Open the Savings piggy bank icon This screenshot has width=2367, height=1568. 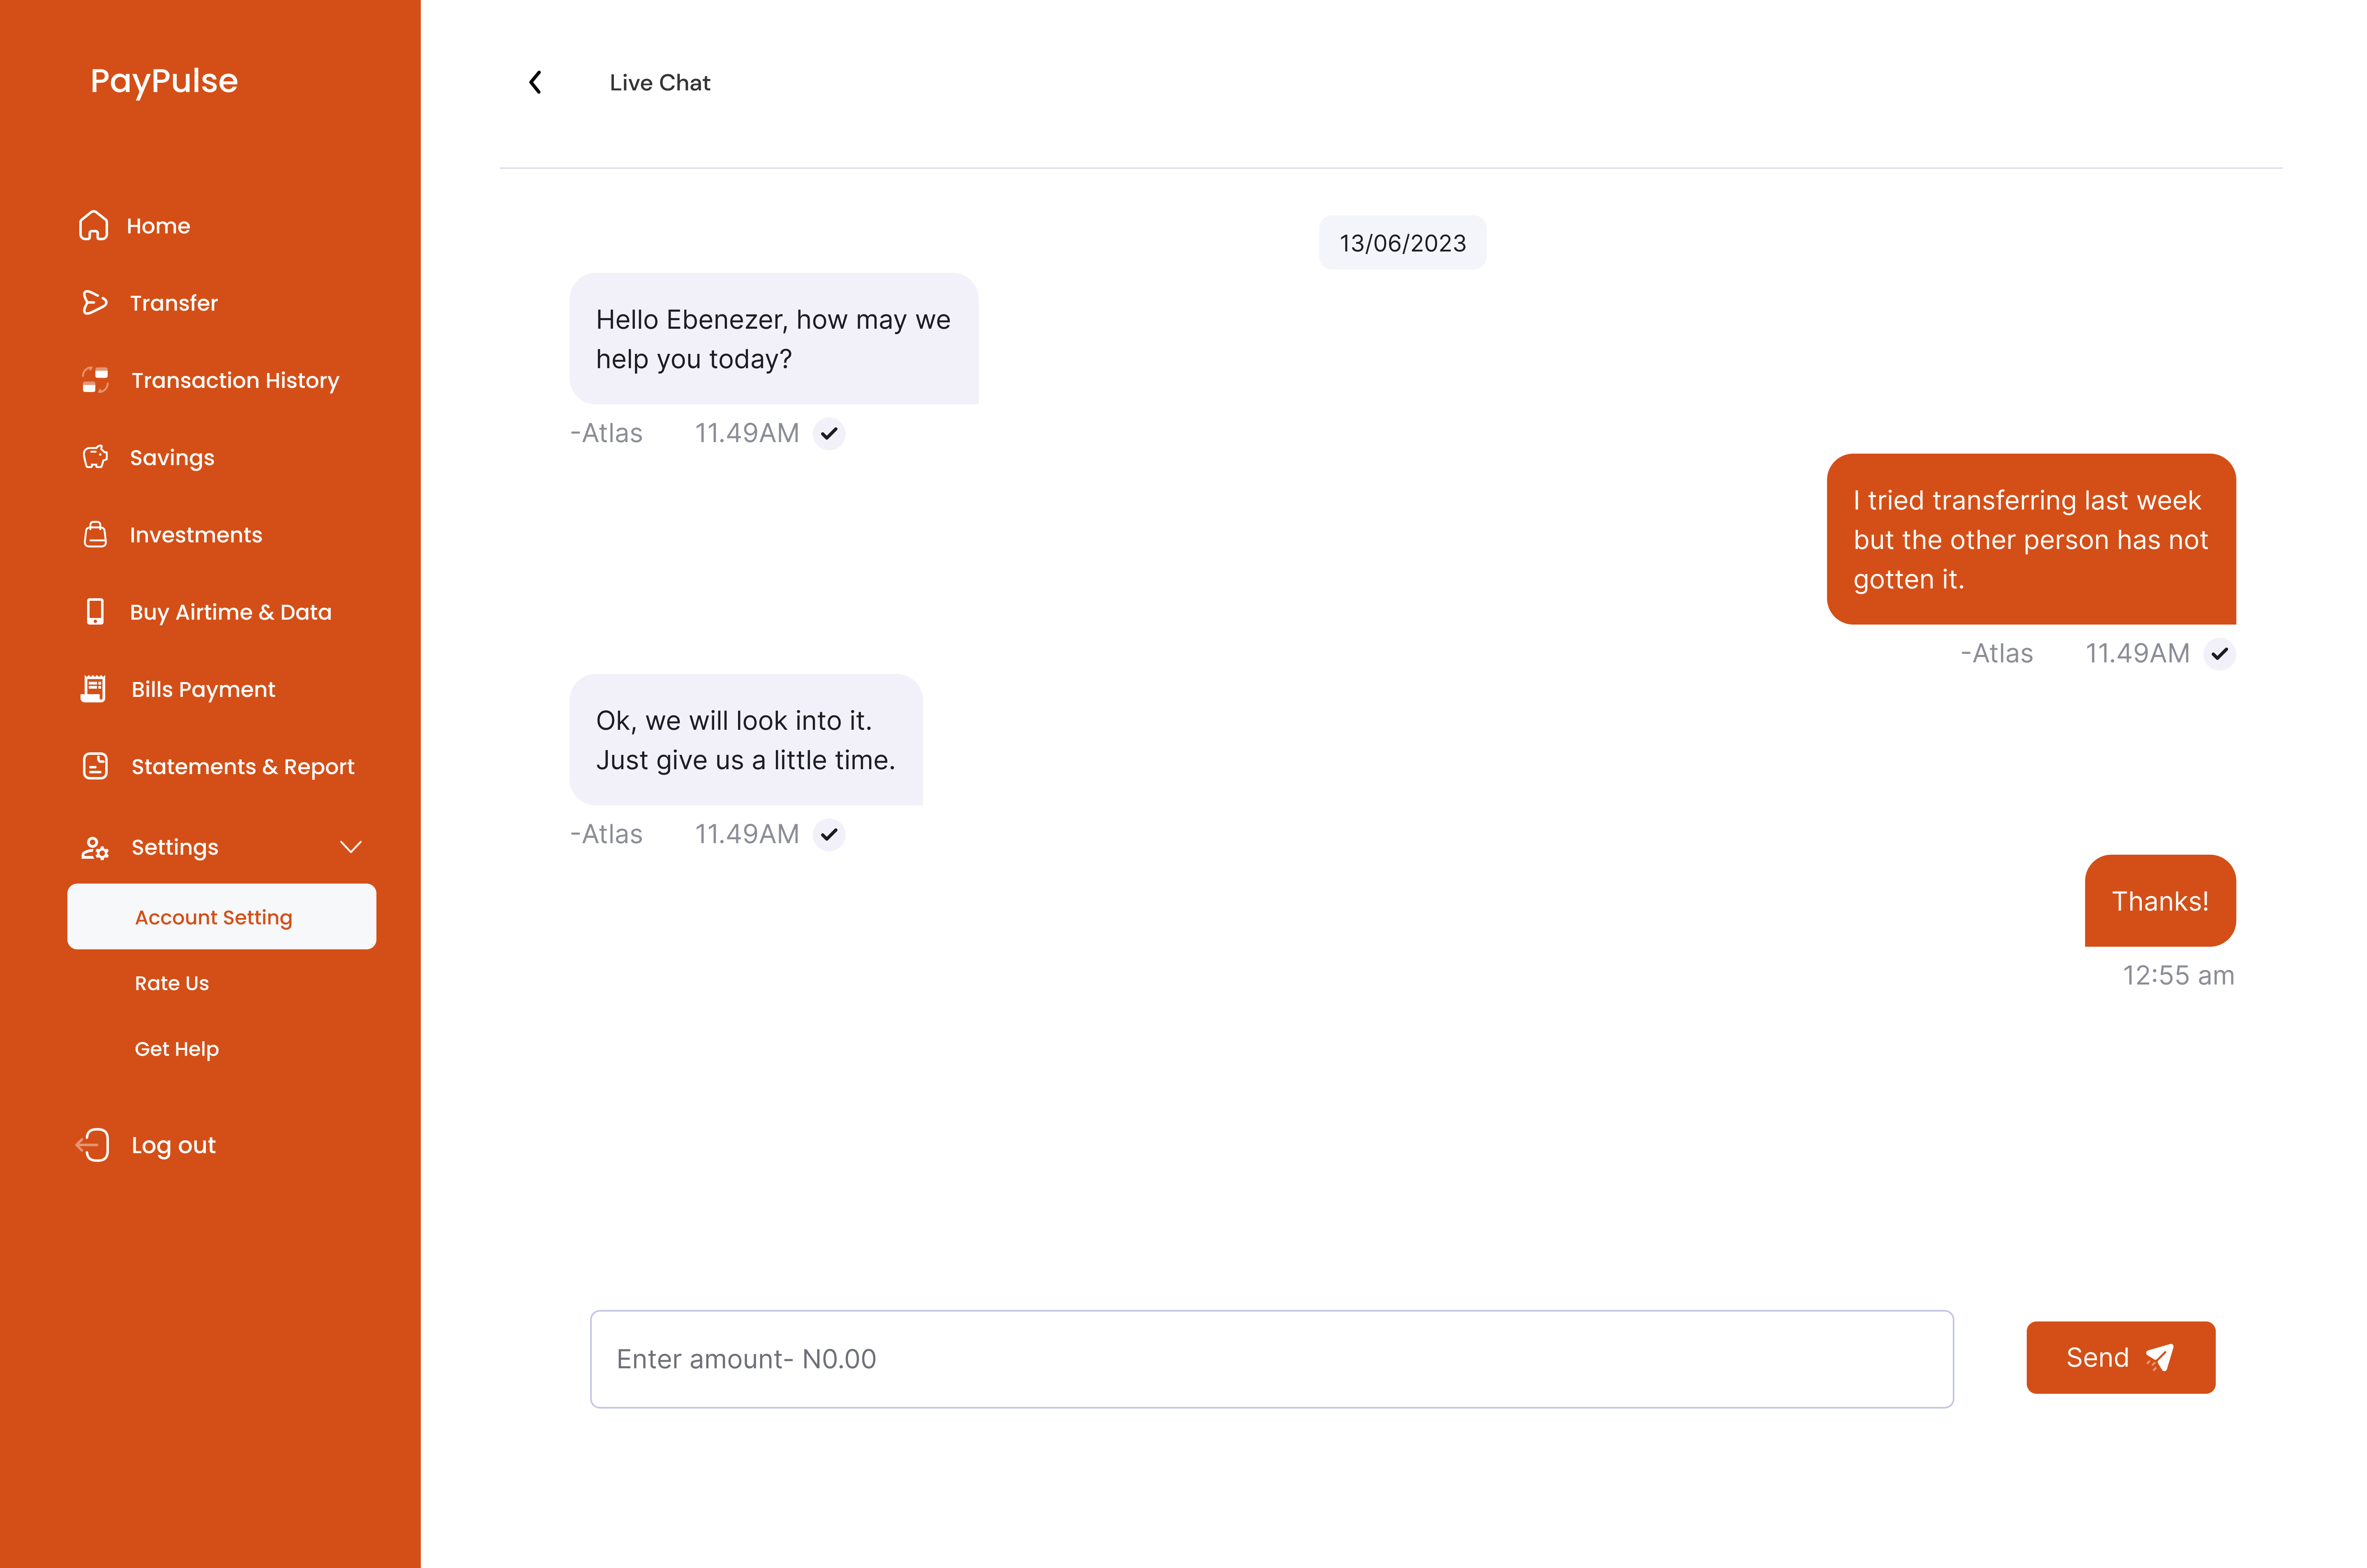[x=95, y=457]
